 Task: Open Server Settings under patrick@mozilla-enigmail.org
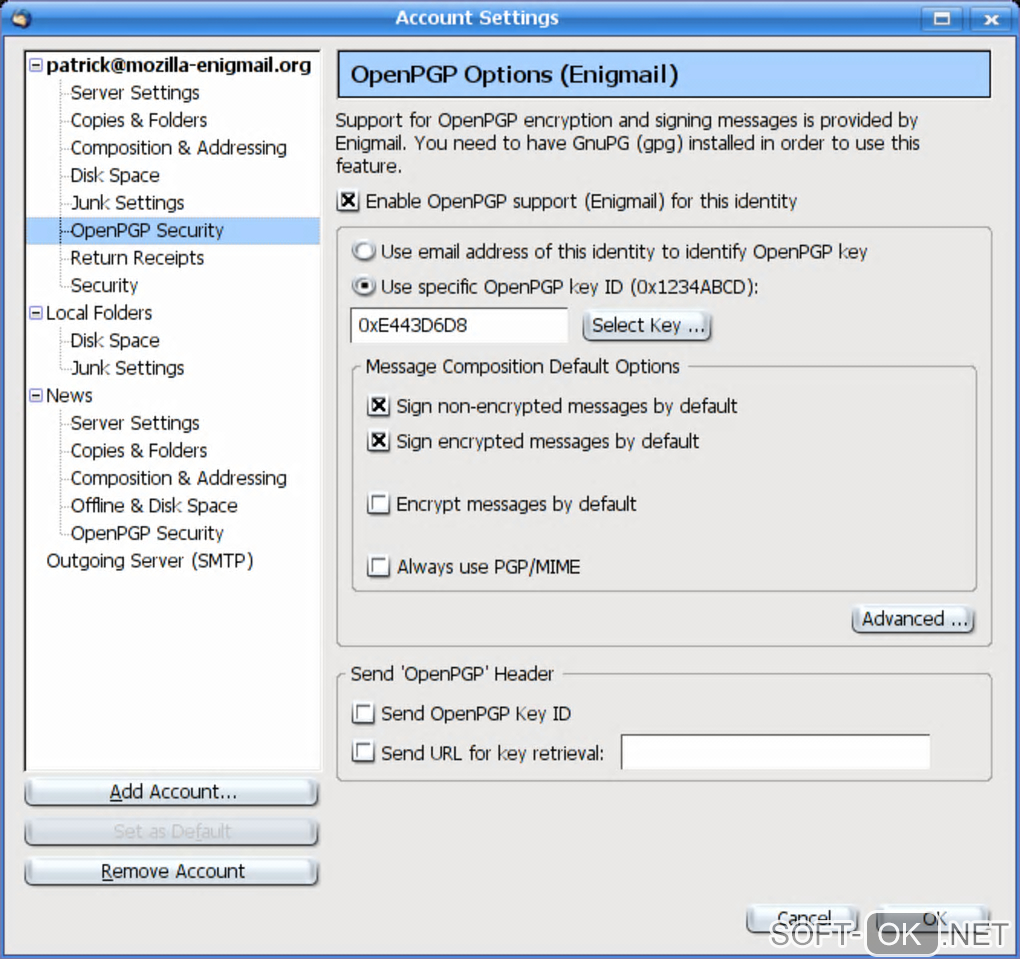coord(135,93)
